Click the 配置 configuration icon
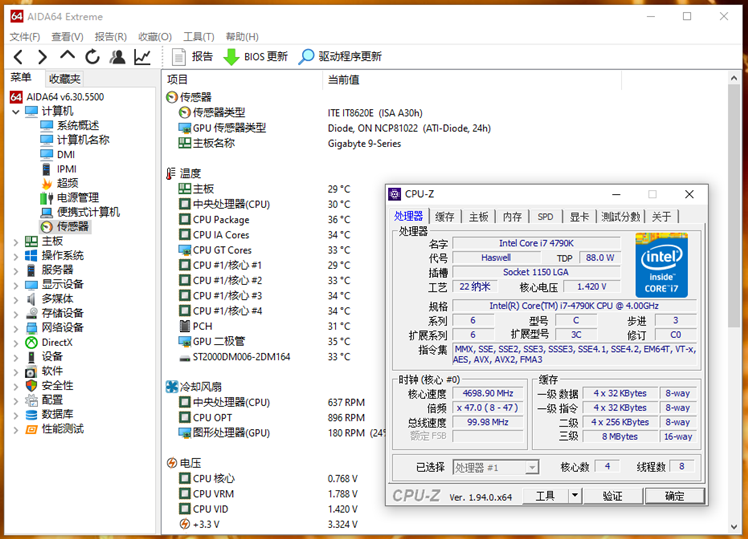748x539 pixels. (x=31, y=400)
